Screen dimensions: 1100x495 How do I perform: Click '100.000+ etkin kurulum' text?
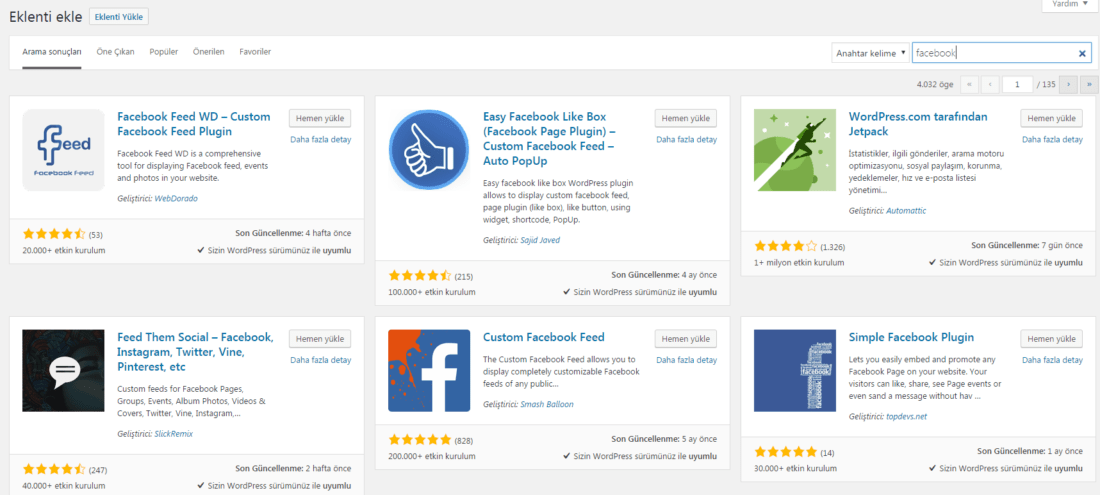tap(431, 292)
